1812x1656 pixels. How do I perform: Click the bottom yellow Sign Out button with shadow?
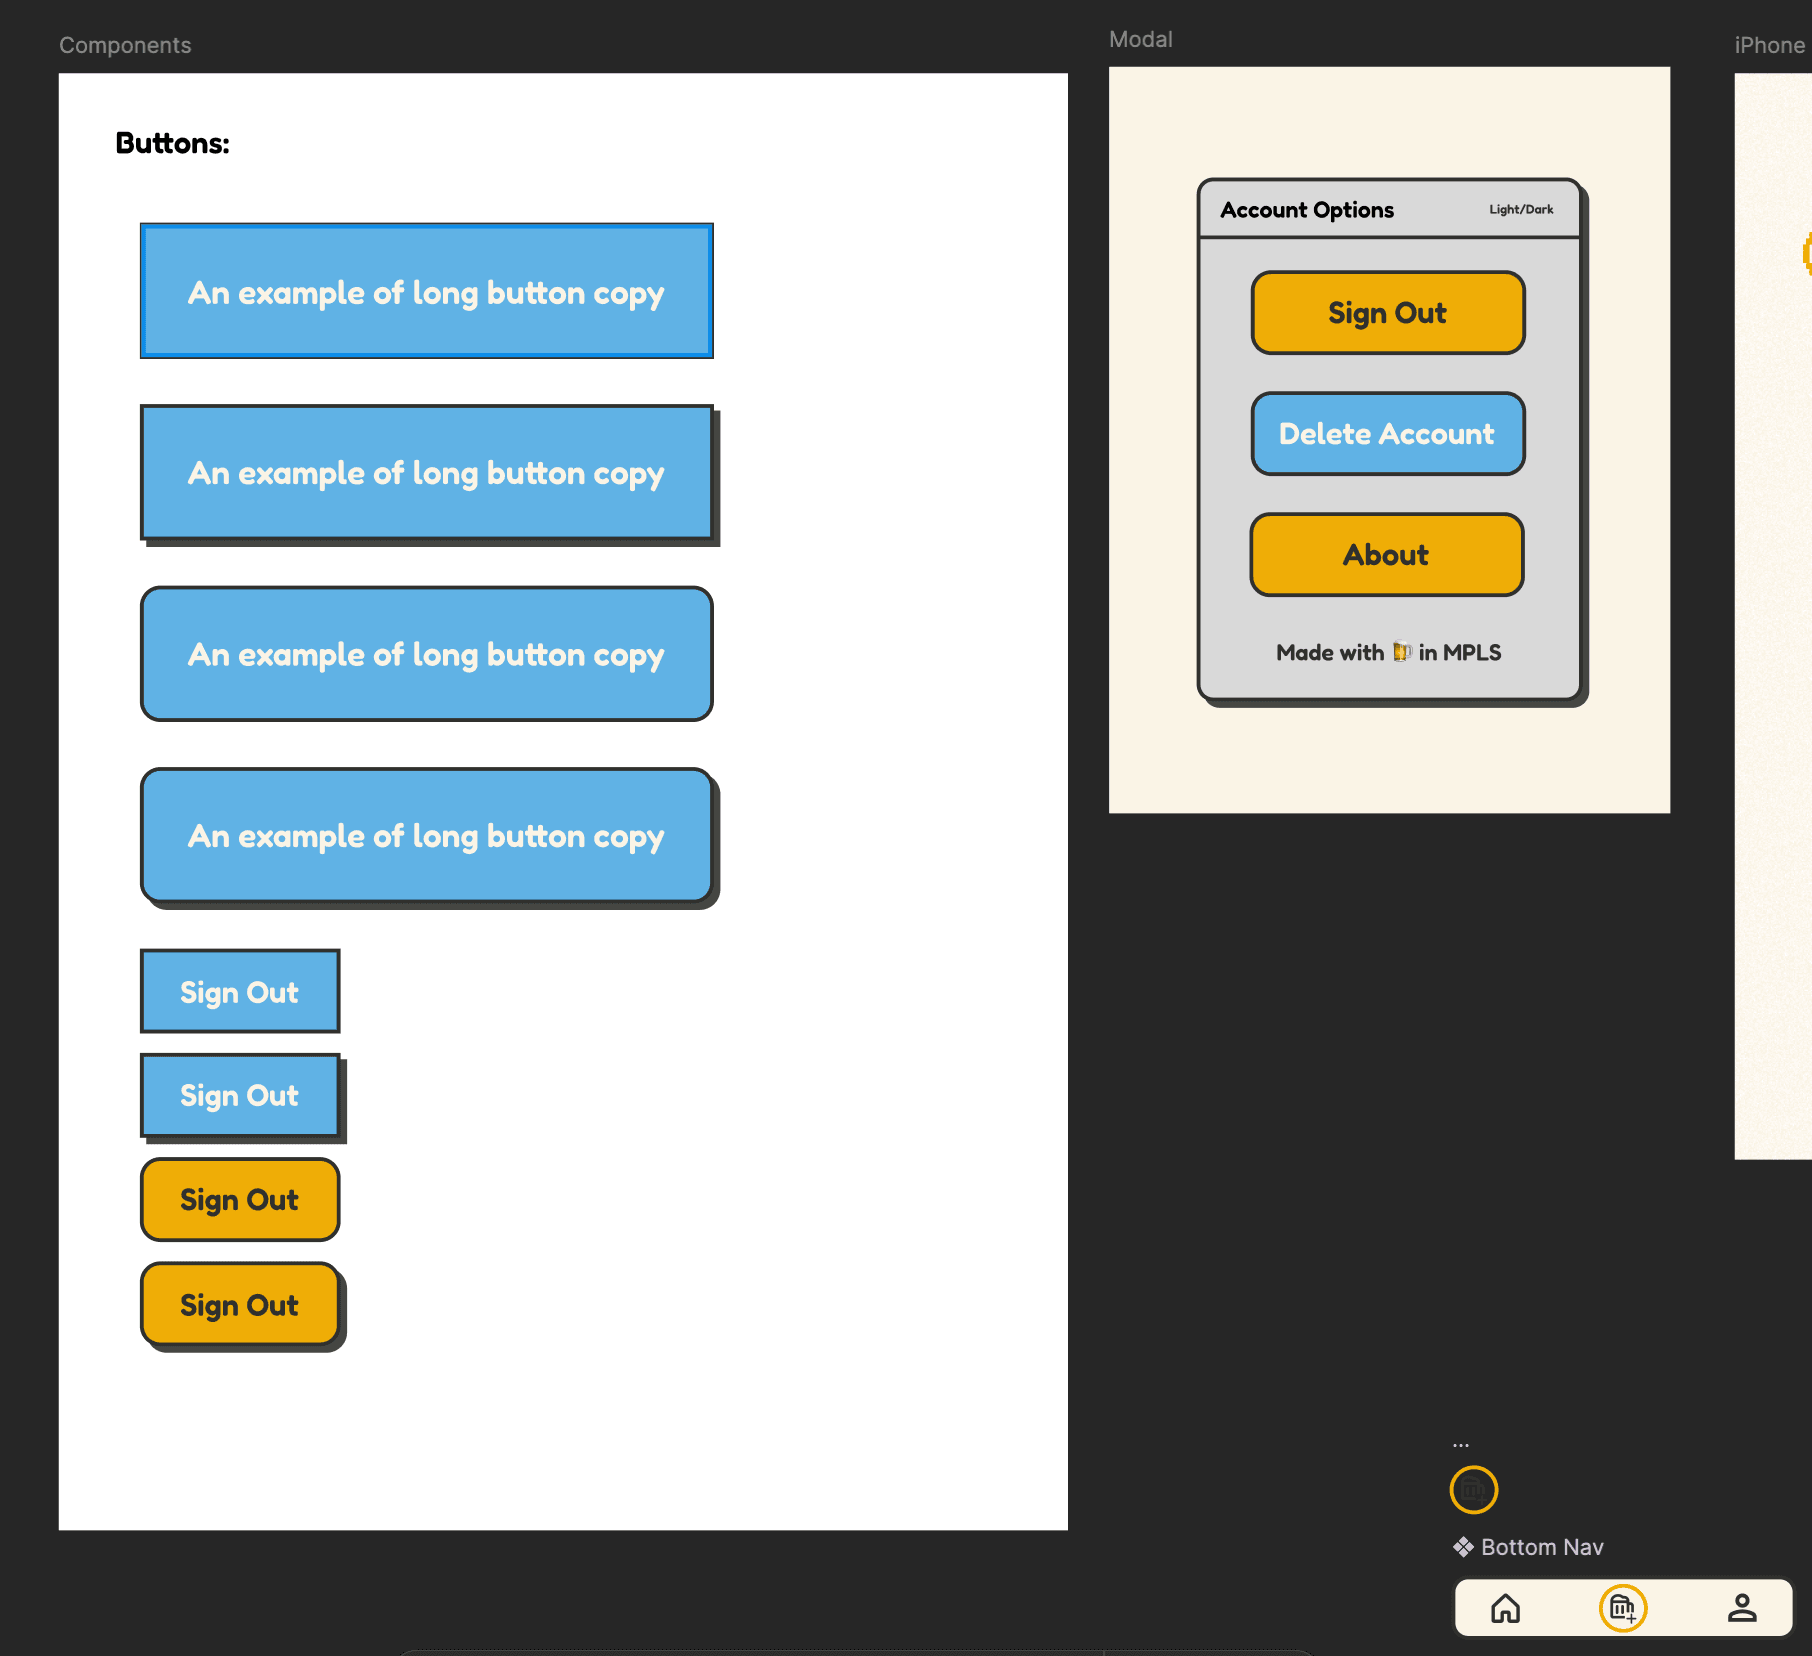(x=240, y=1305)
